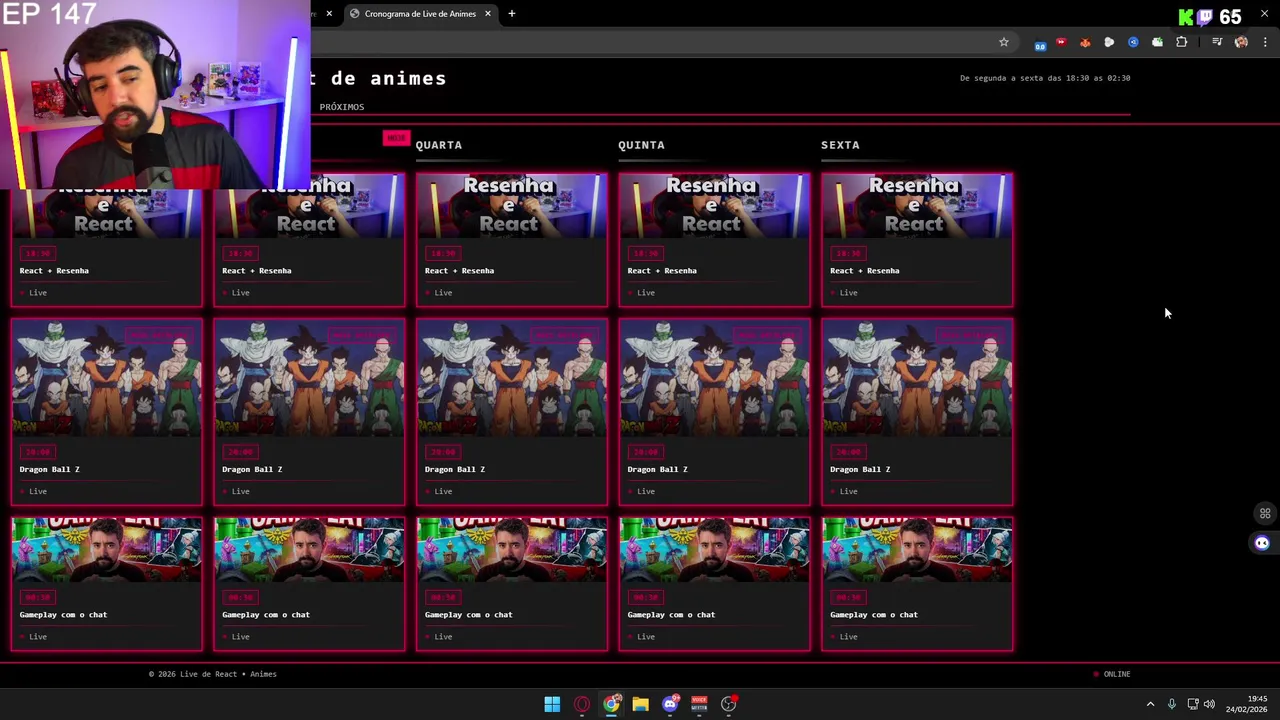Switch to Chrome in the taskbar
This screenshot has width=1280, height=720.
pos(611,704)
